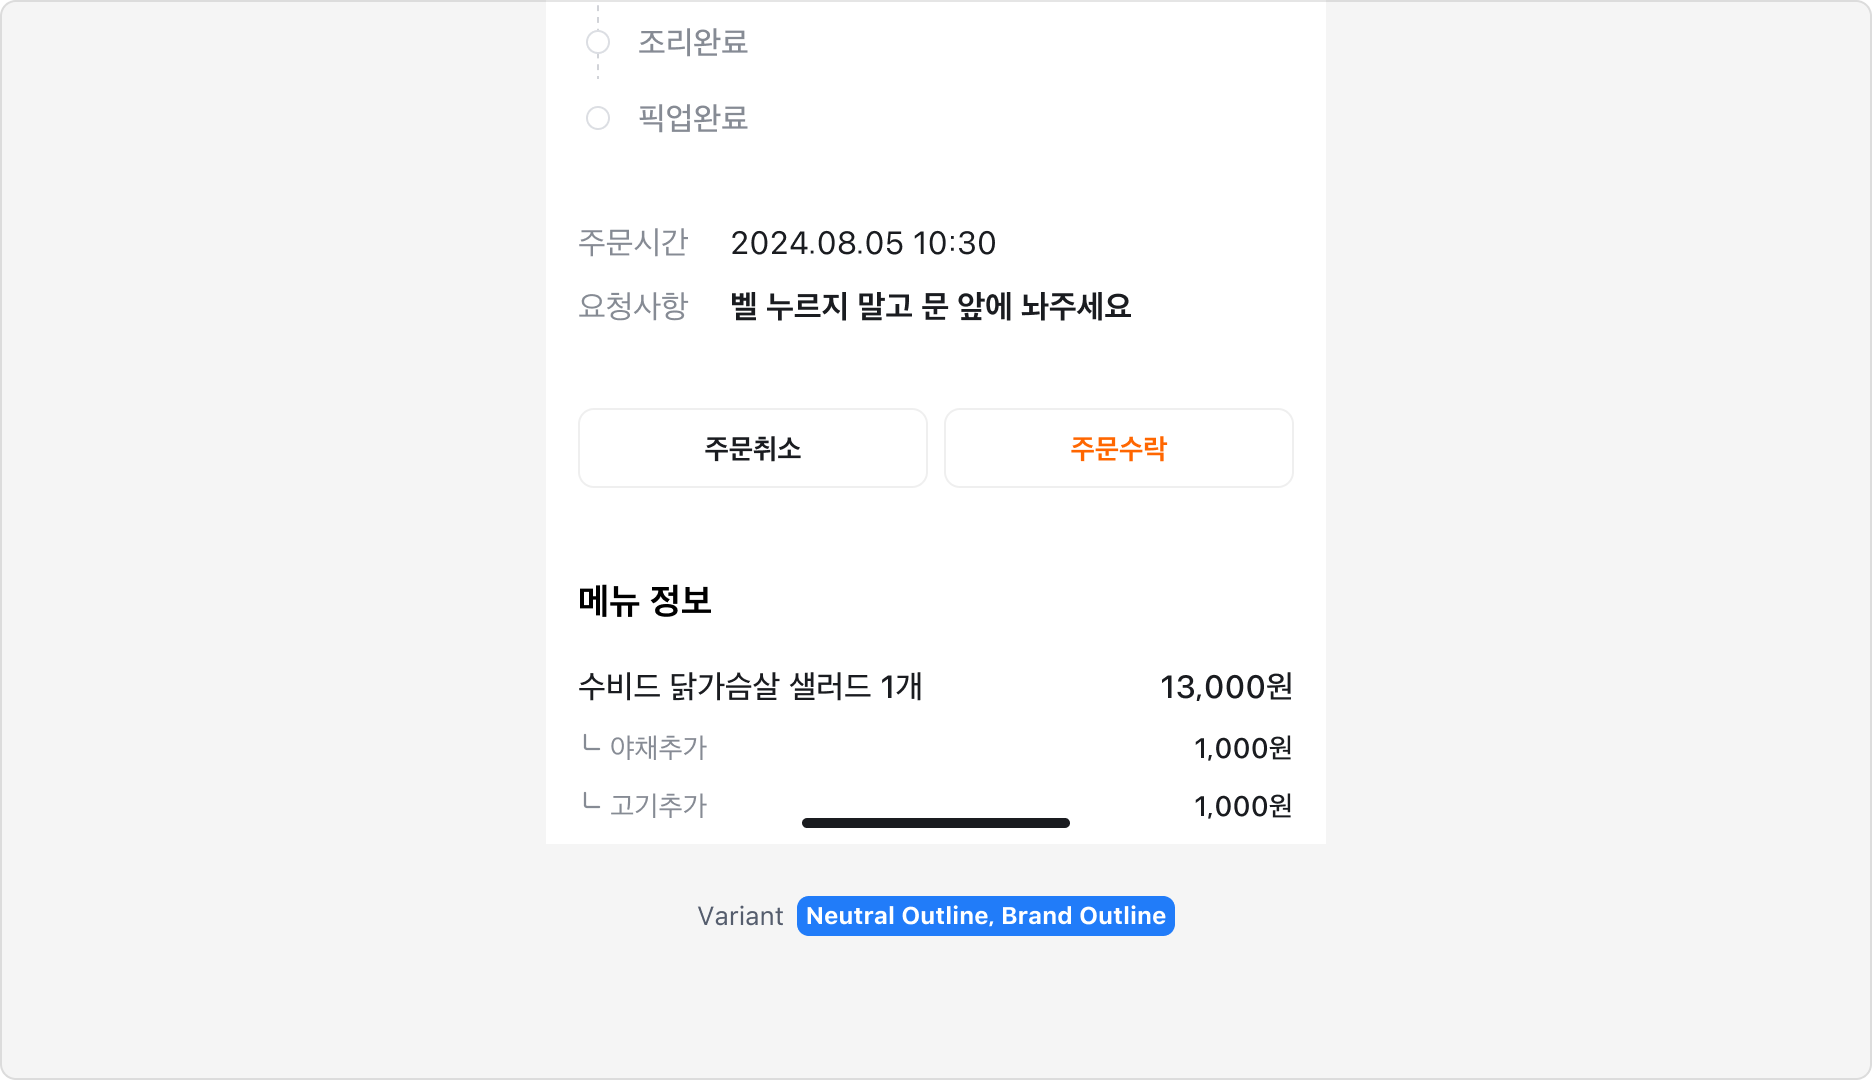Image resolution: width=1872 pixels, height=1080 pixels.
Task: Select the 조리완료 status circle
Action: click(598, 41)
